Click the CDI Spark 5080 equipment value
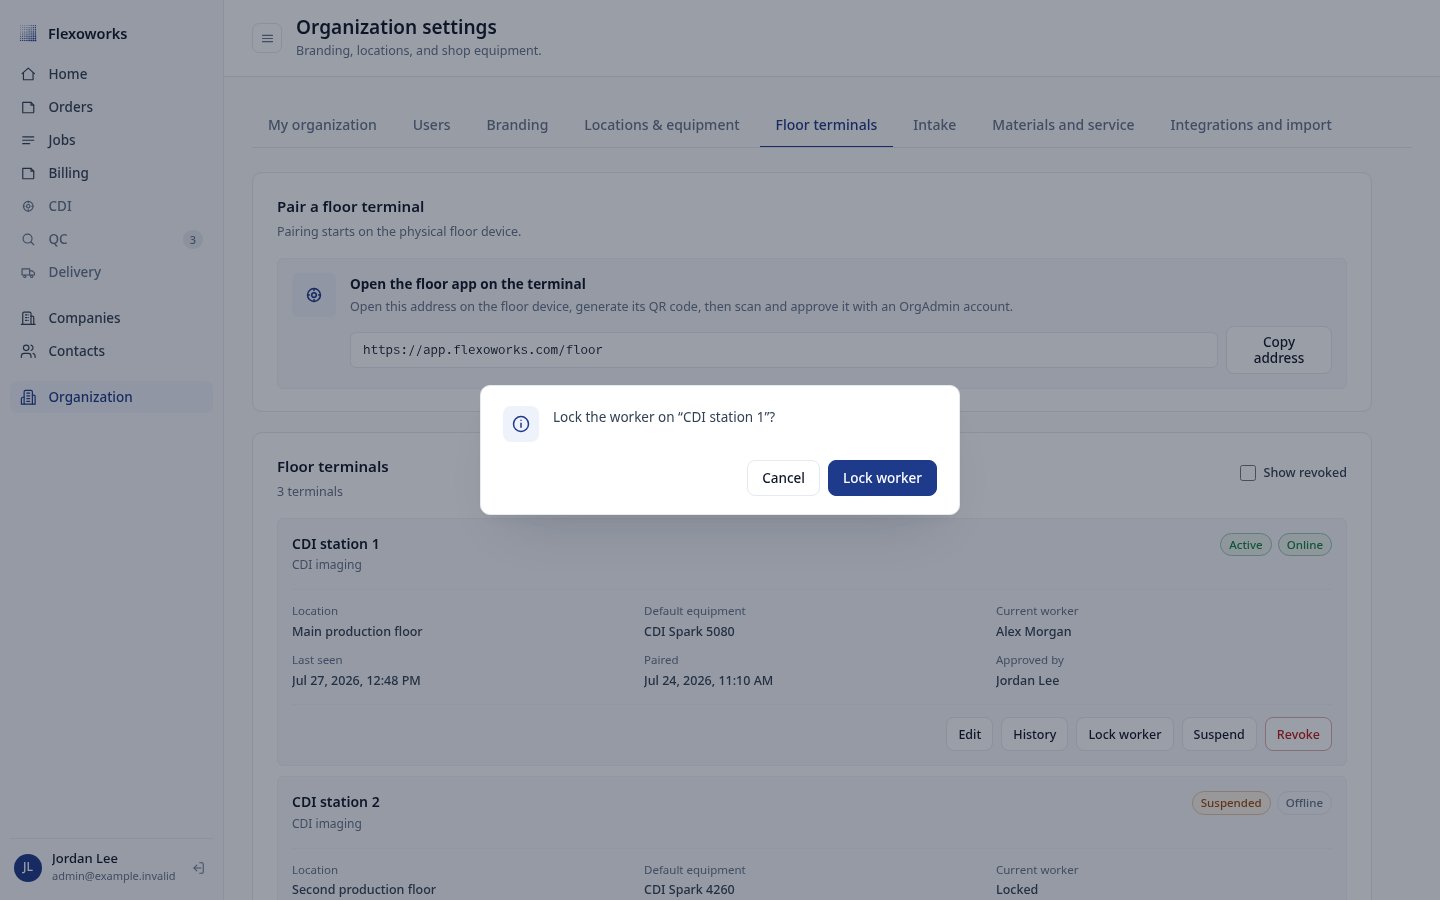Image resolution: width=1440 pixels, height=900 pixels. click(689, 632)
